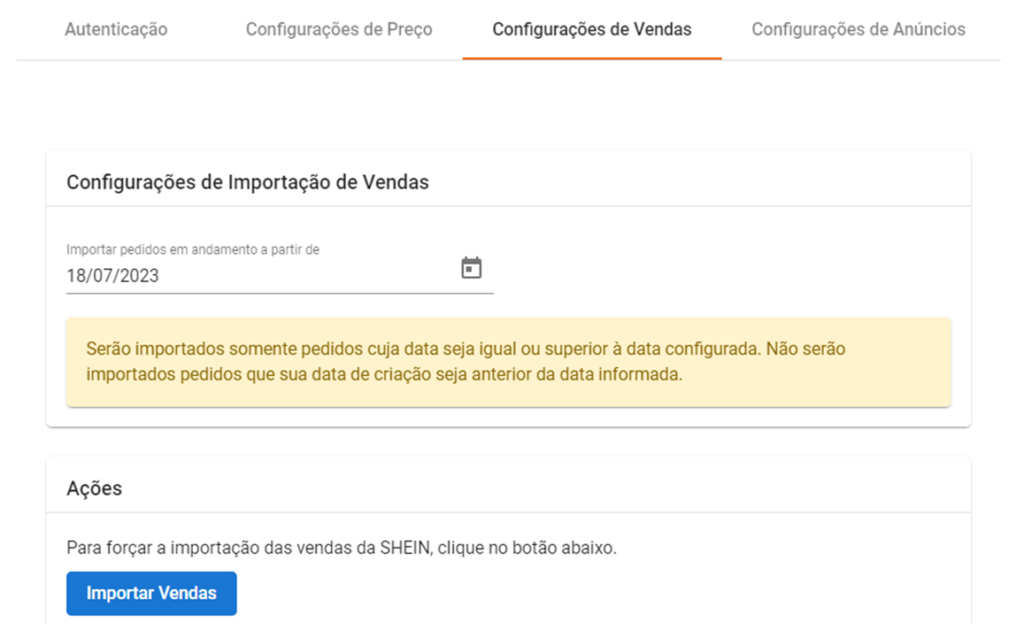Open the calendar date picker icon
1024x629 pixels.
pos(471,268)
